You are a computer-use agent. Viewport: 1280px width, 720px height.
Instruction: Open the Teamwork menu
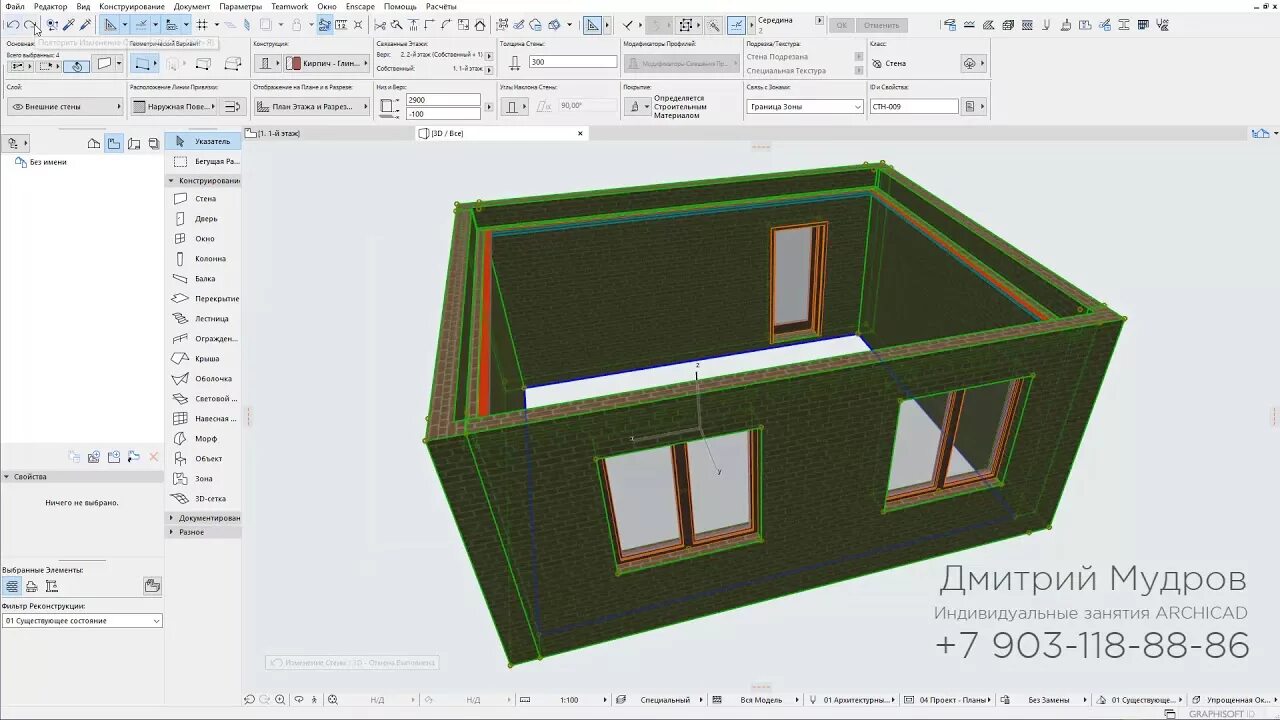[x=290, y=6]
